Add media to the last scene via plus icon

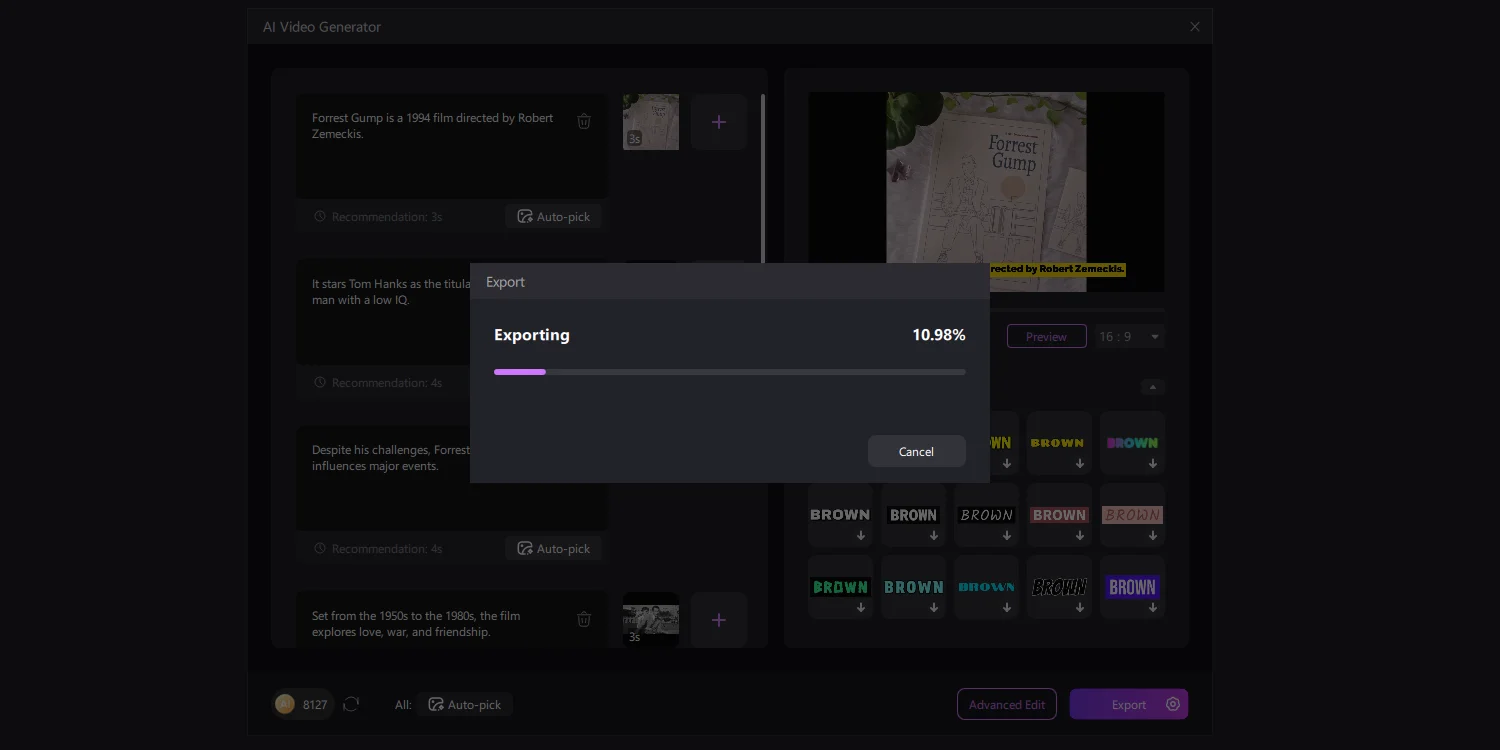[718, 620]
